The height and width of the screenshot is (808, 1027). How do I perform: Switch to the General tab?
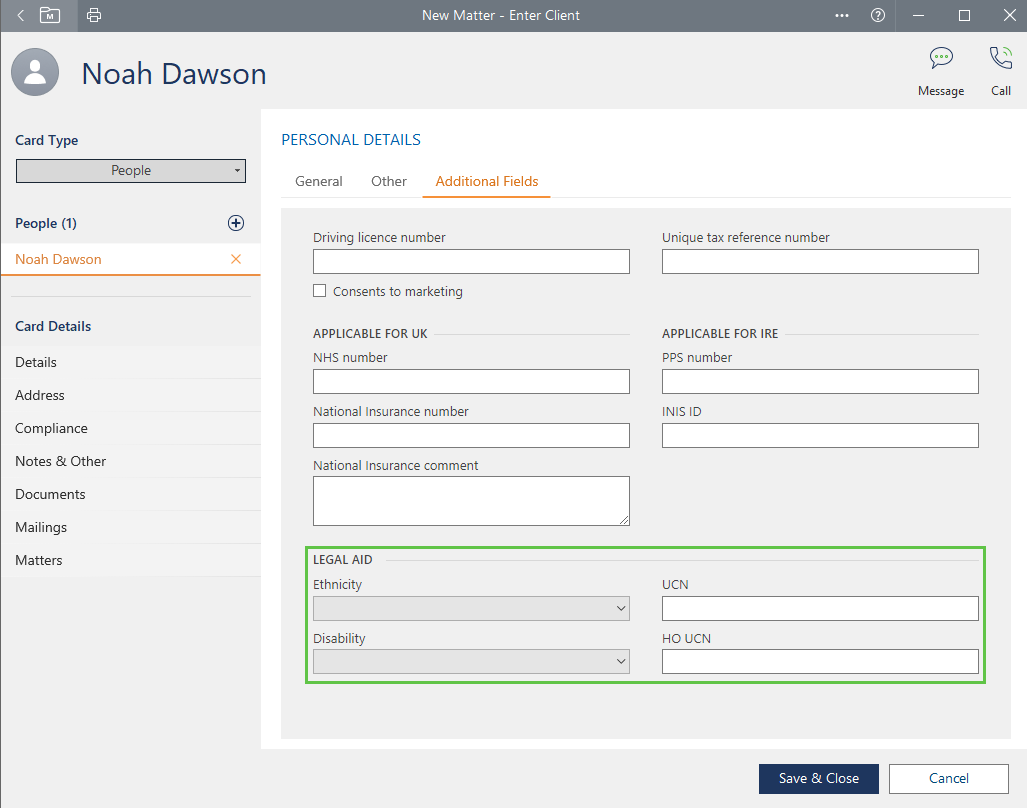(319, 181)
